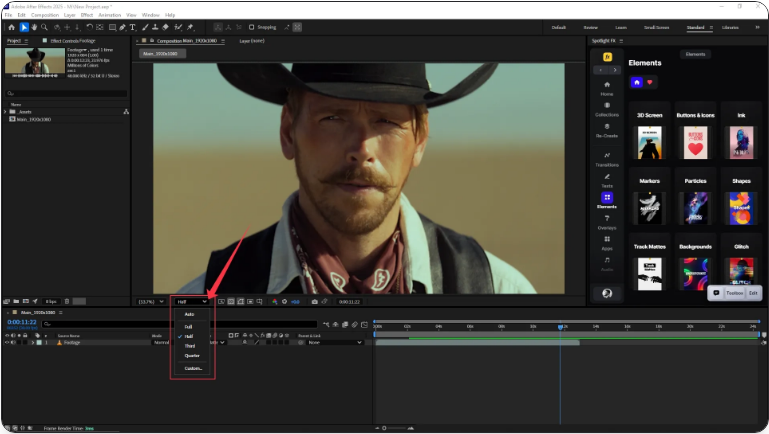769x434 pixels.
Task: Click the favorites heart icon under Elements
Action: tap(651, 82)
